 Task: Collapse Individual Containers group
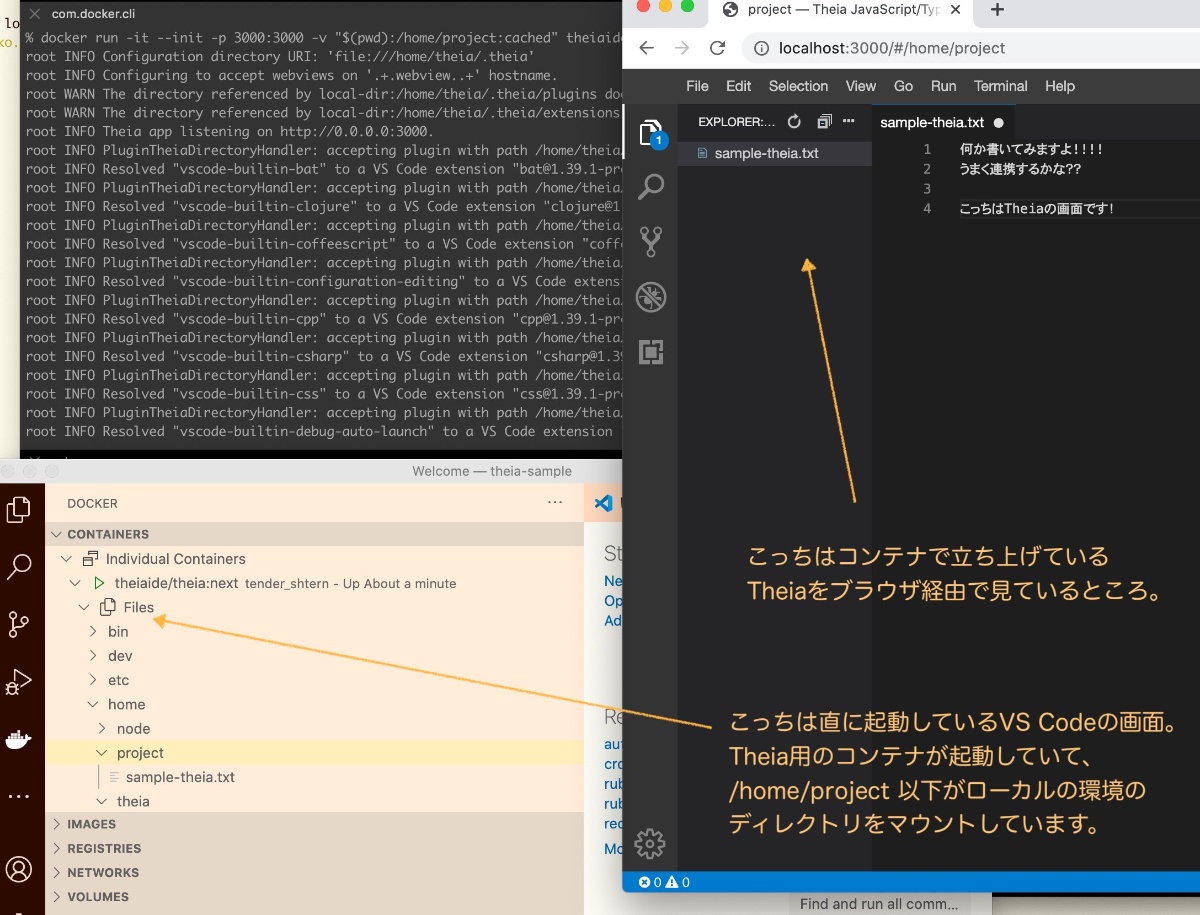point(66,559)
